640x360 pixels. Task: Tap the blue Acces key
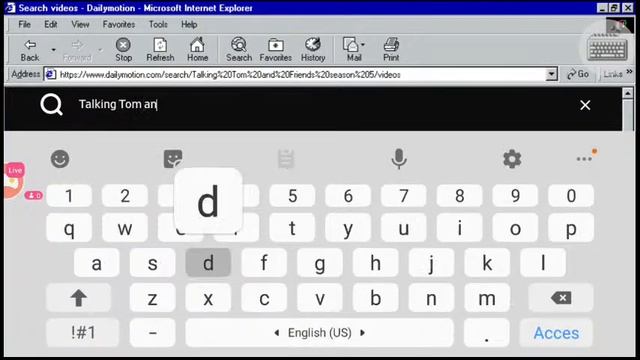pos(556,333)
